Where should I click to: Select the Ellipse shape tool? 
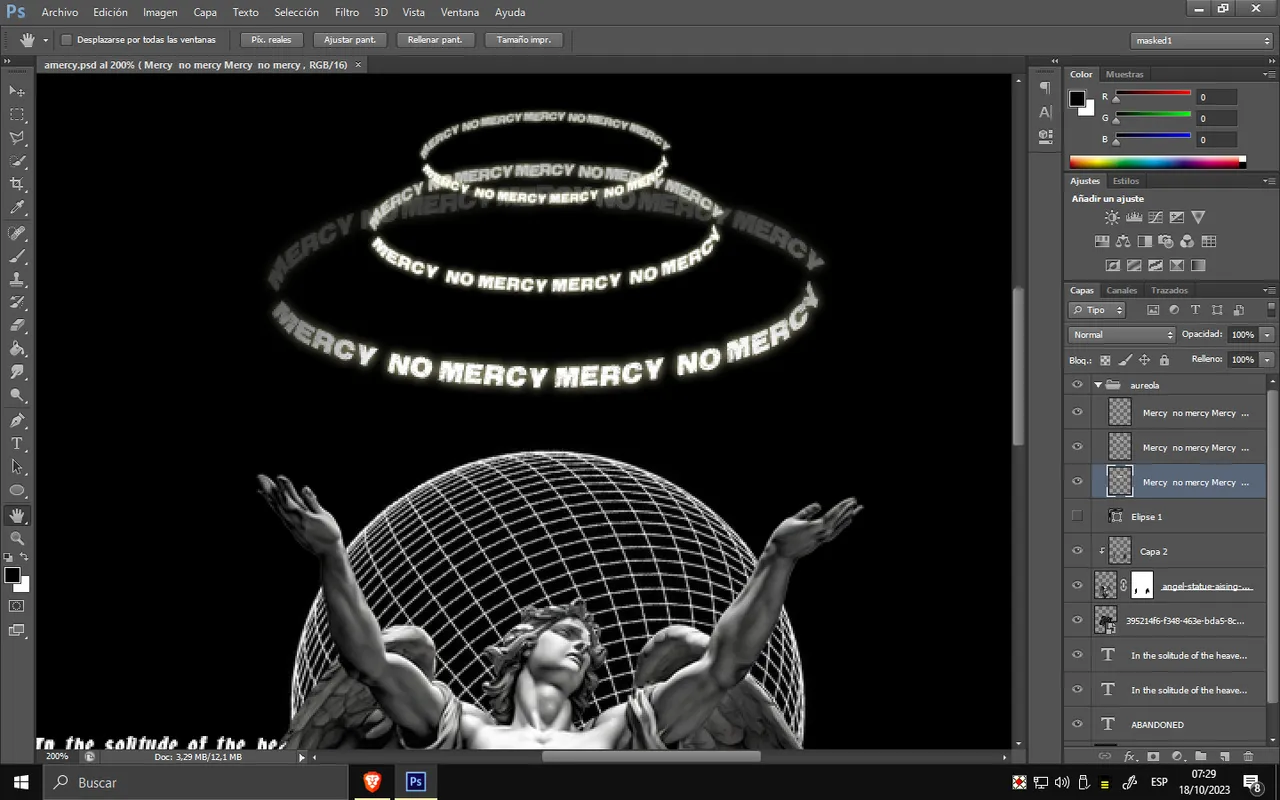17,491
